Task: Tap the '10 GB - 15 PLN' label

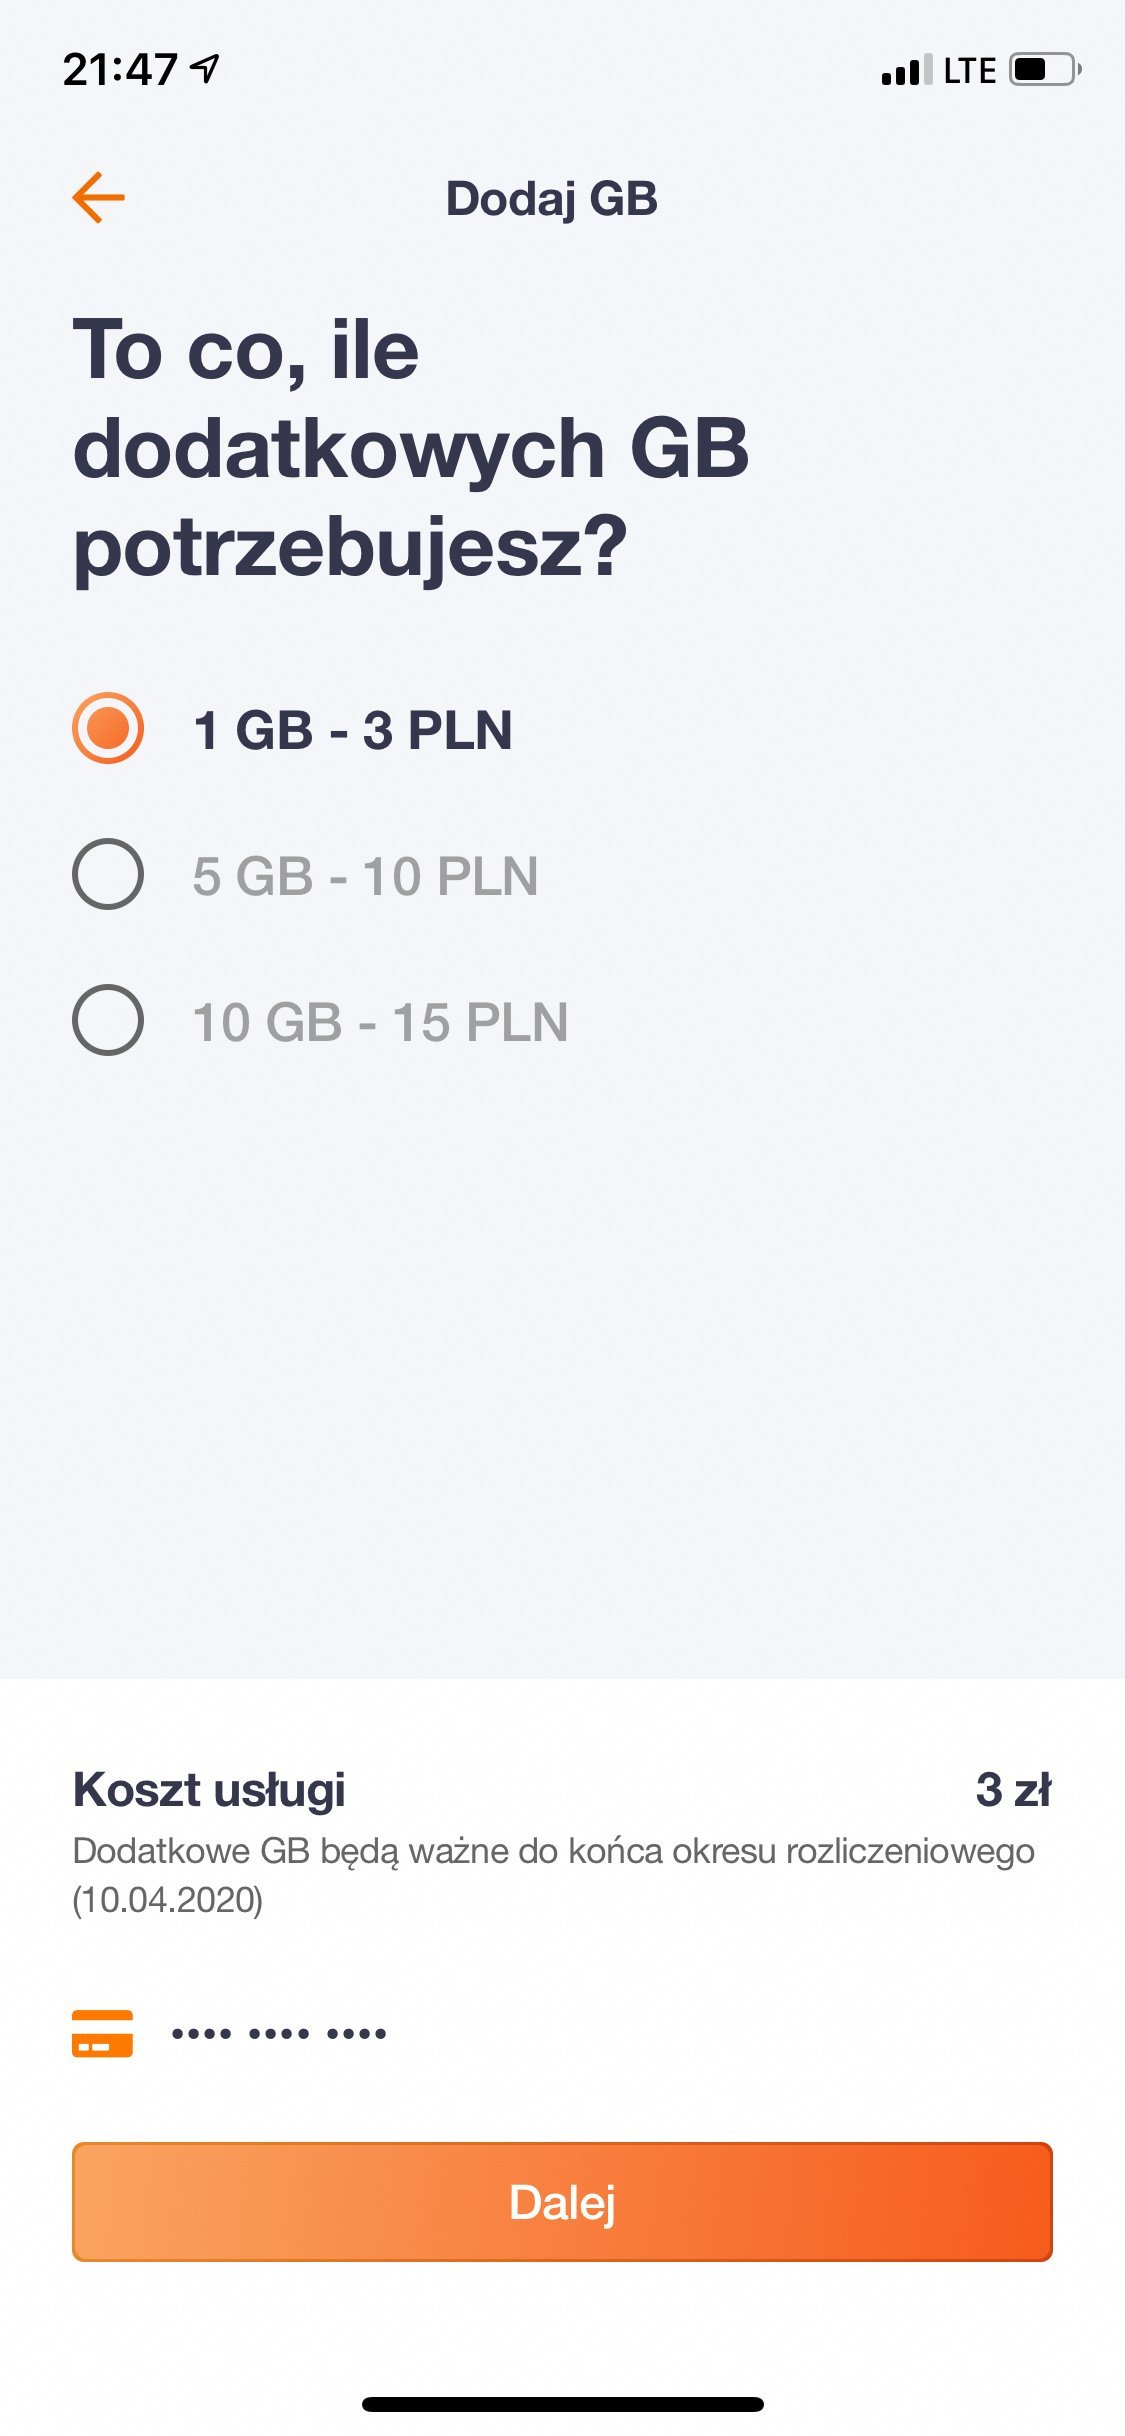Action: pos(380,1022)
